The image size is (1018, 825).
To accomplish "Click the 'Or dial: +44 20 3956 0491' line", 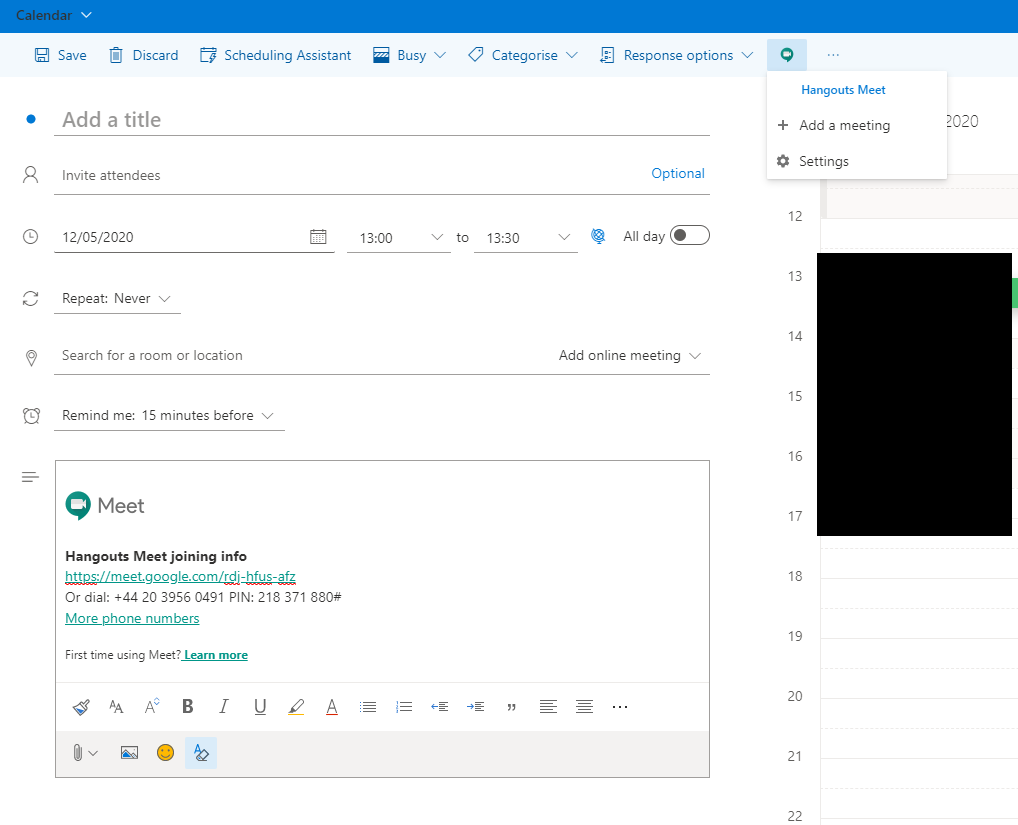I will click(203, 597).
